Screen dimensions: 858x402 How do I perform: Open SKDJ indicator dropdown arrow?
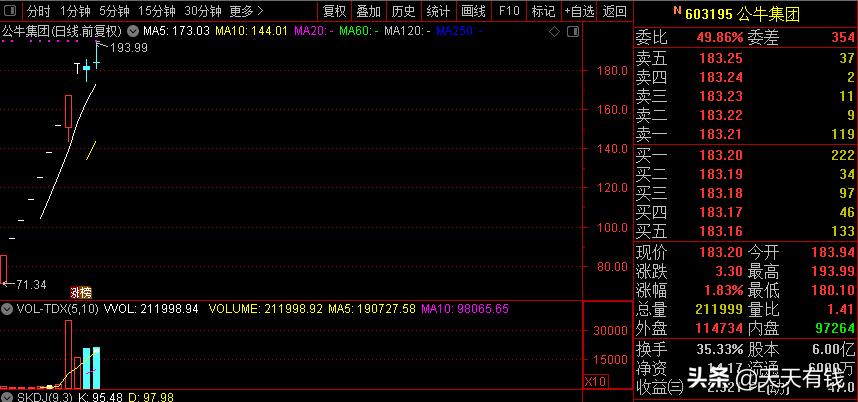(7, 397)
